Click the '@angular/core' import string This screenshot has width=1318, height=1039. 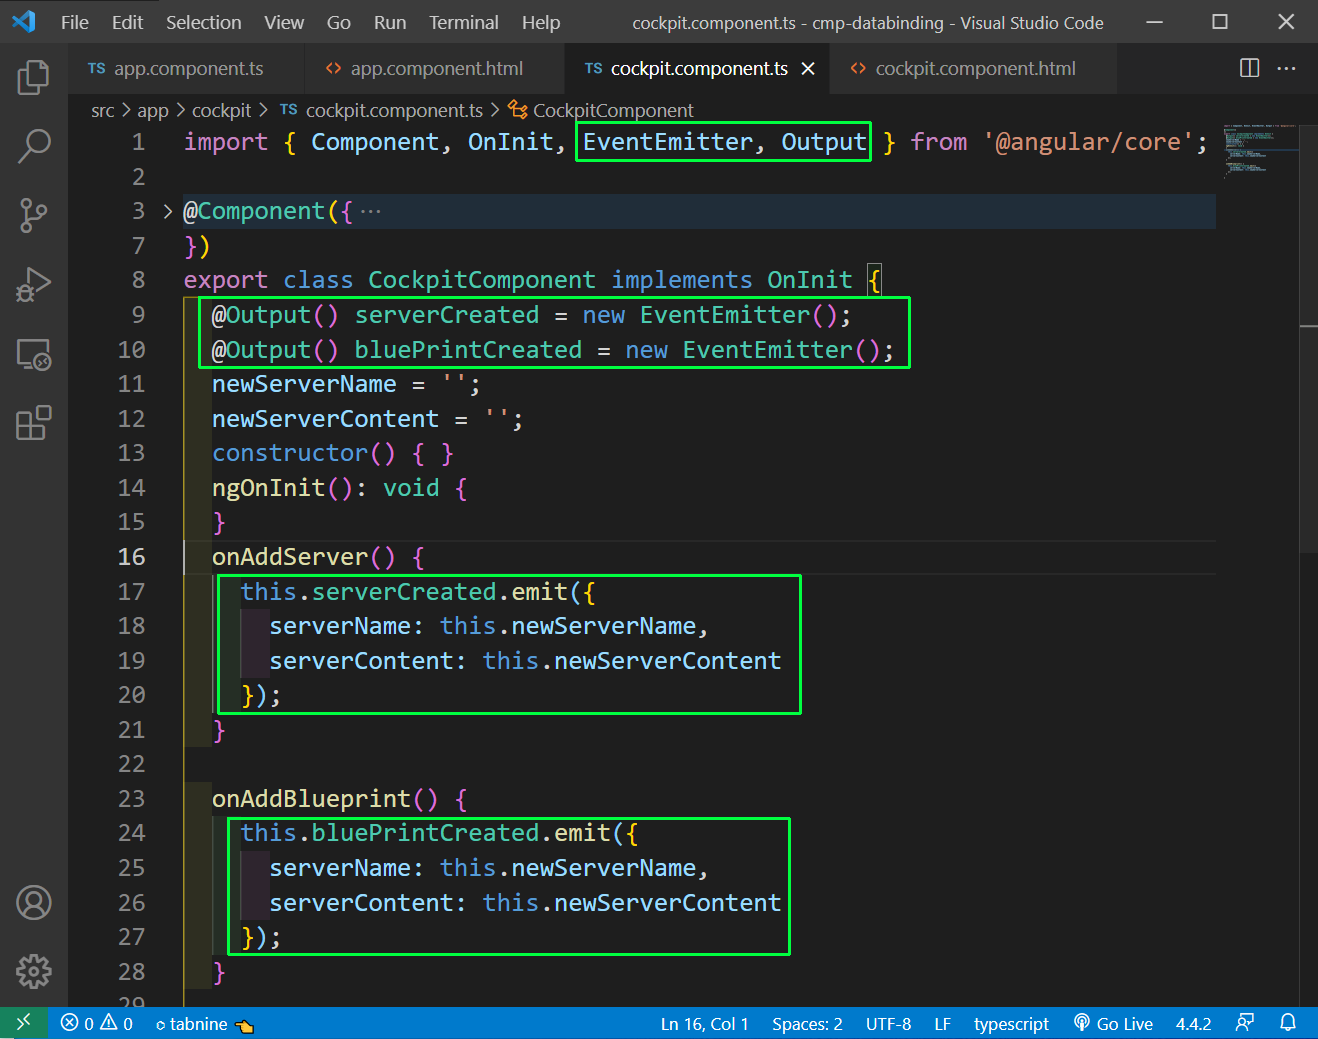coord(1089,142)
